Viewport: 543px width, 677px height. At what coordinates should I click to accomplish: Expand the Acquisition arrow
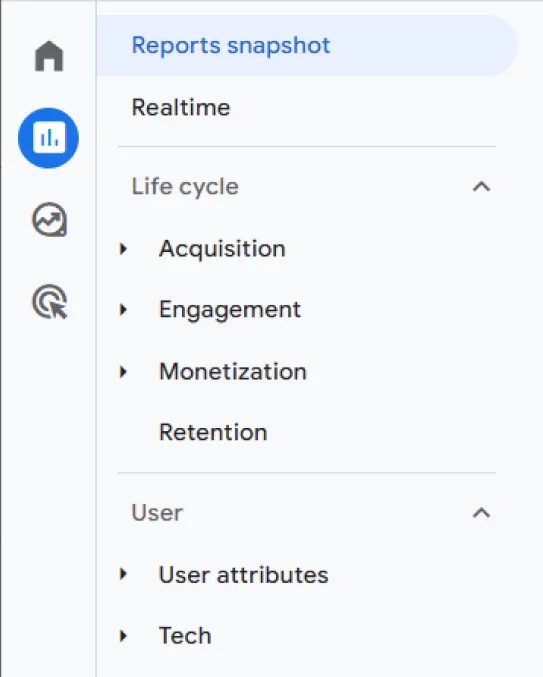123,249
